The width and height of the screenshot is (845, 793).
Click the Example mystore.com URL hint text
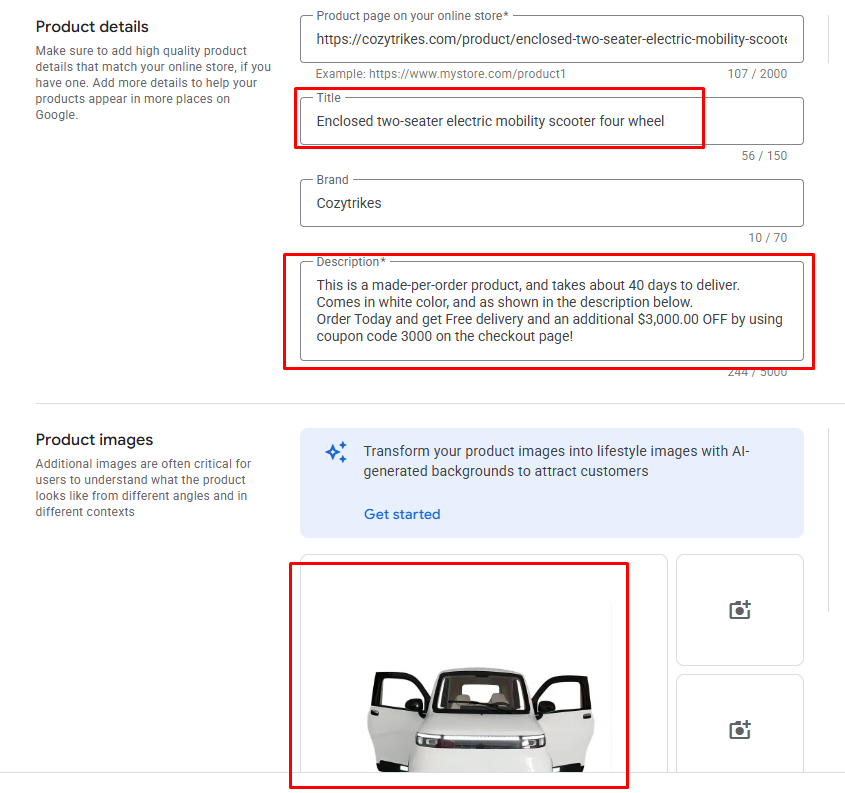click(x=440, y=74)
